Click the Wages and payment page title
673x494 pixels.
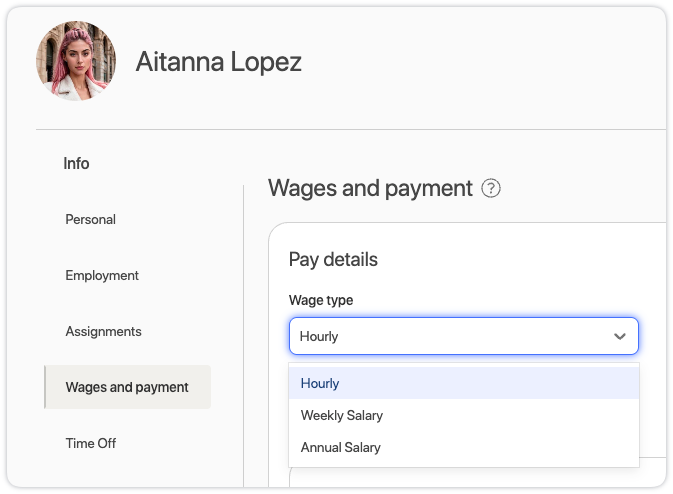coord(370,188)
